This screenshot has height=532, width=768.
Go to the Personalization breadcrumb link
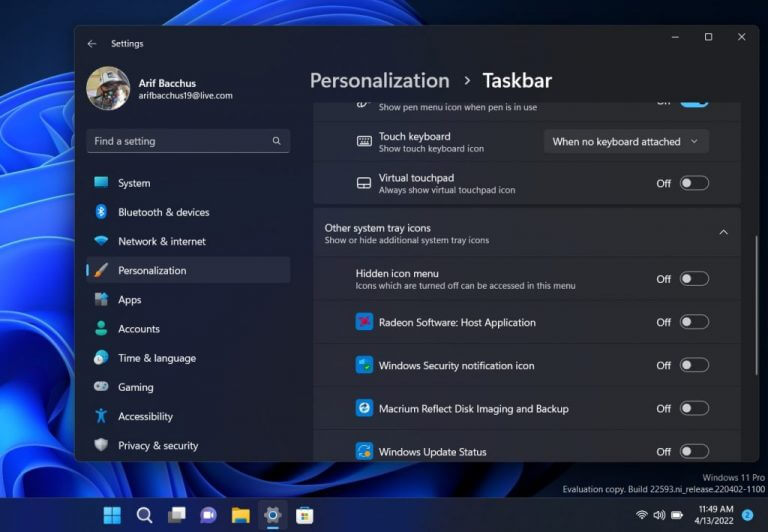coord(380,81)
